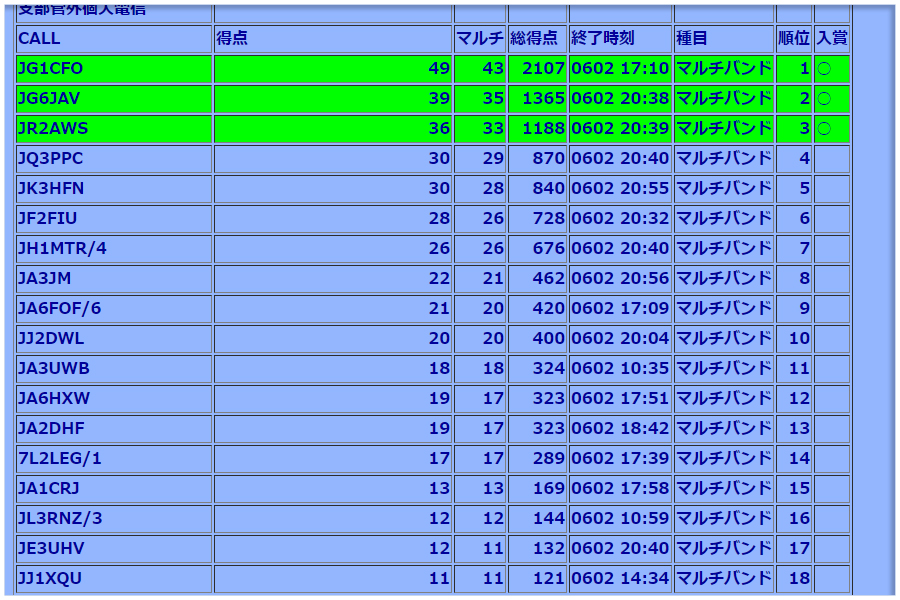This screenshot has height=600, width=900.
Task: Select the JL3RNZ/3 call sign cell
Action: pyautogui.click(x=114, y=519)
